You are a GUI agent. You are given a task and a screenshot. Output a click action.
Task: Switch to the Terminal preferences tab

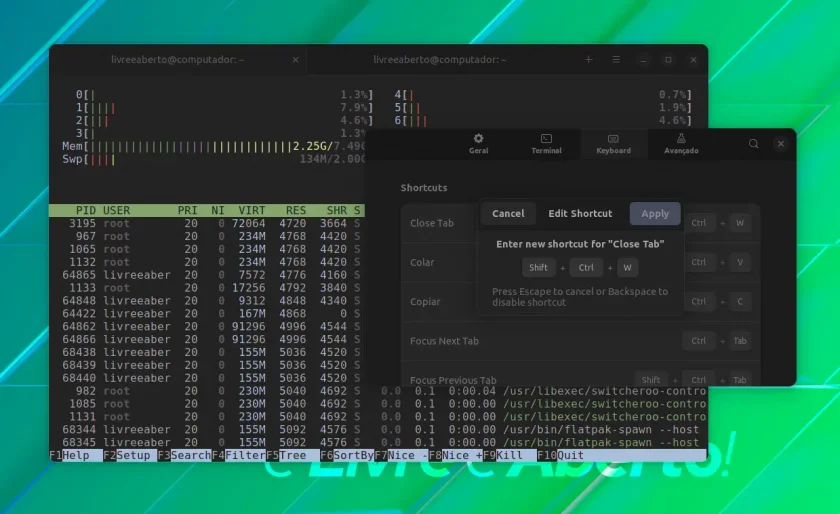[546, 144]
